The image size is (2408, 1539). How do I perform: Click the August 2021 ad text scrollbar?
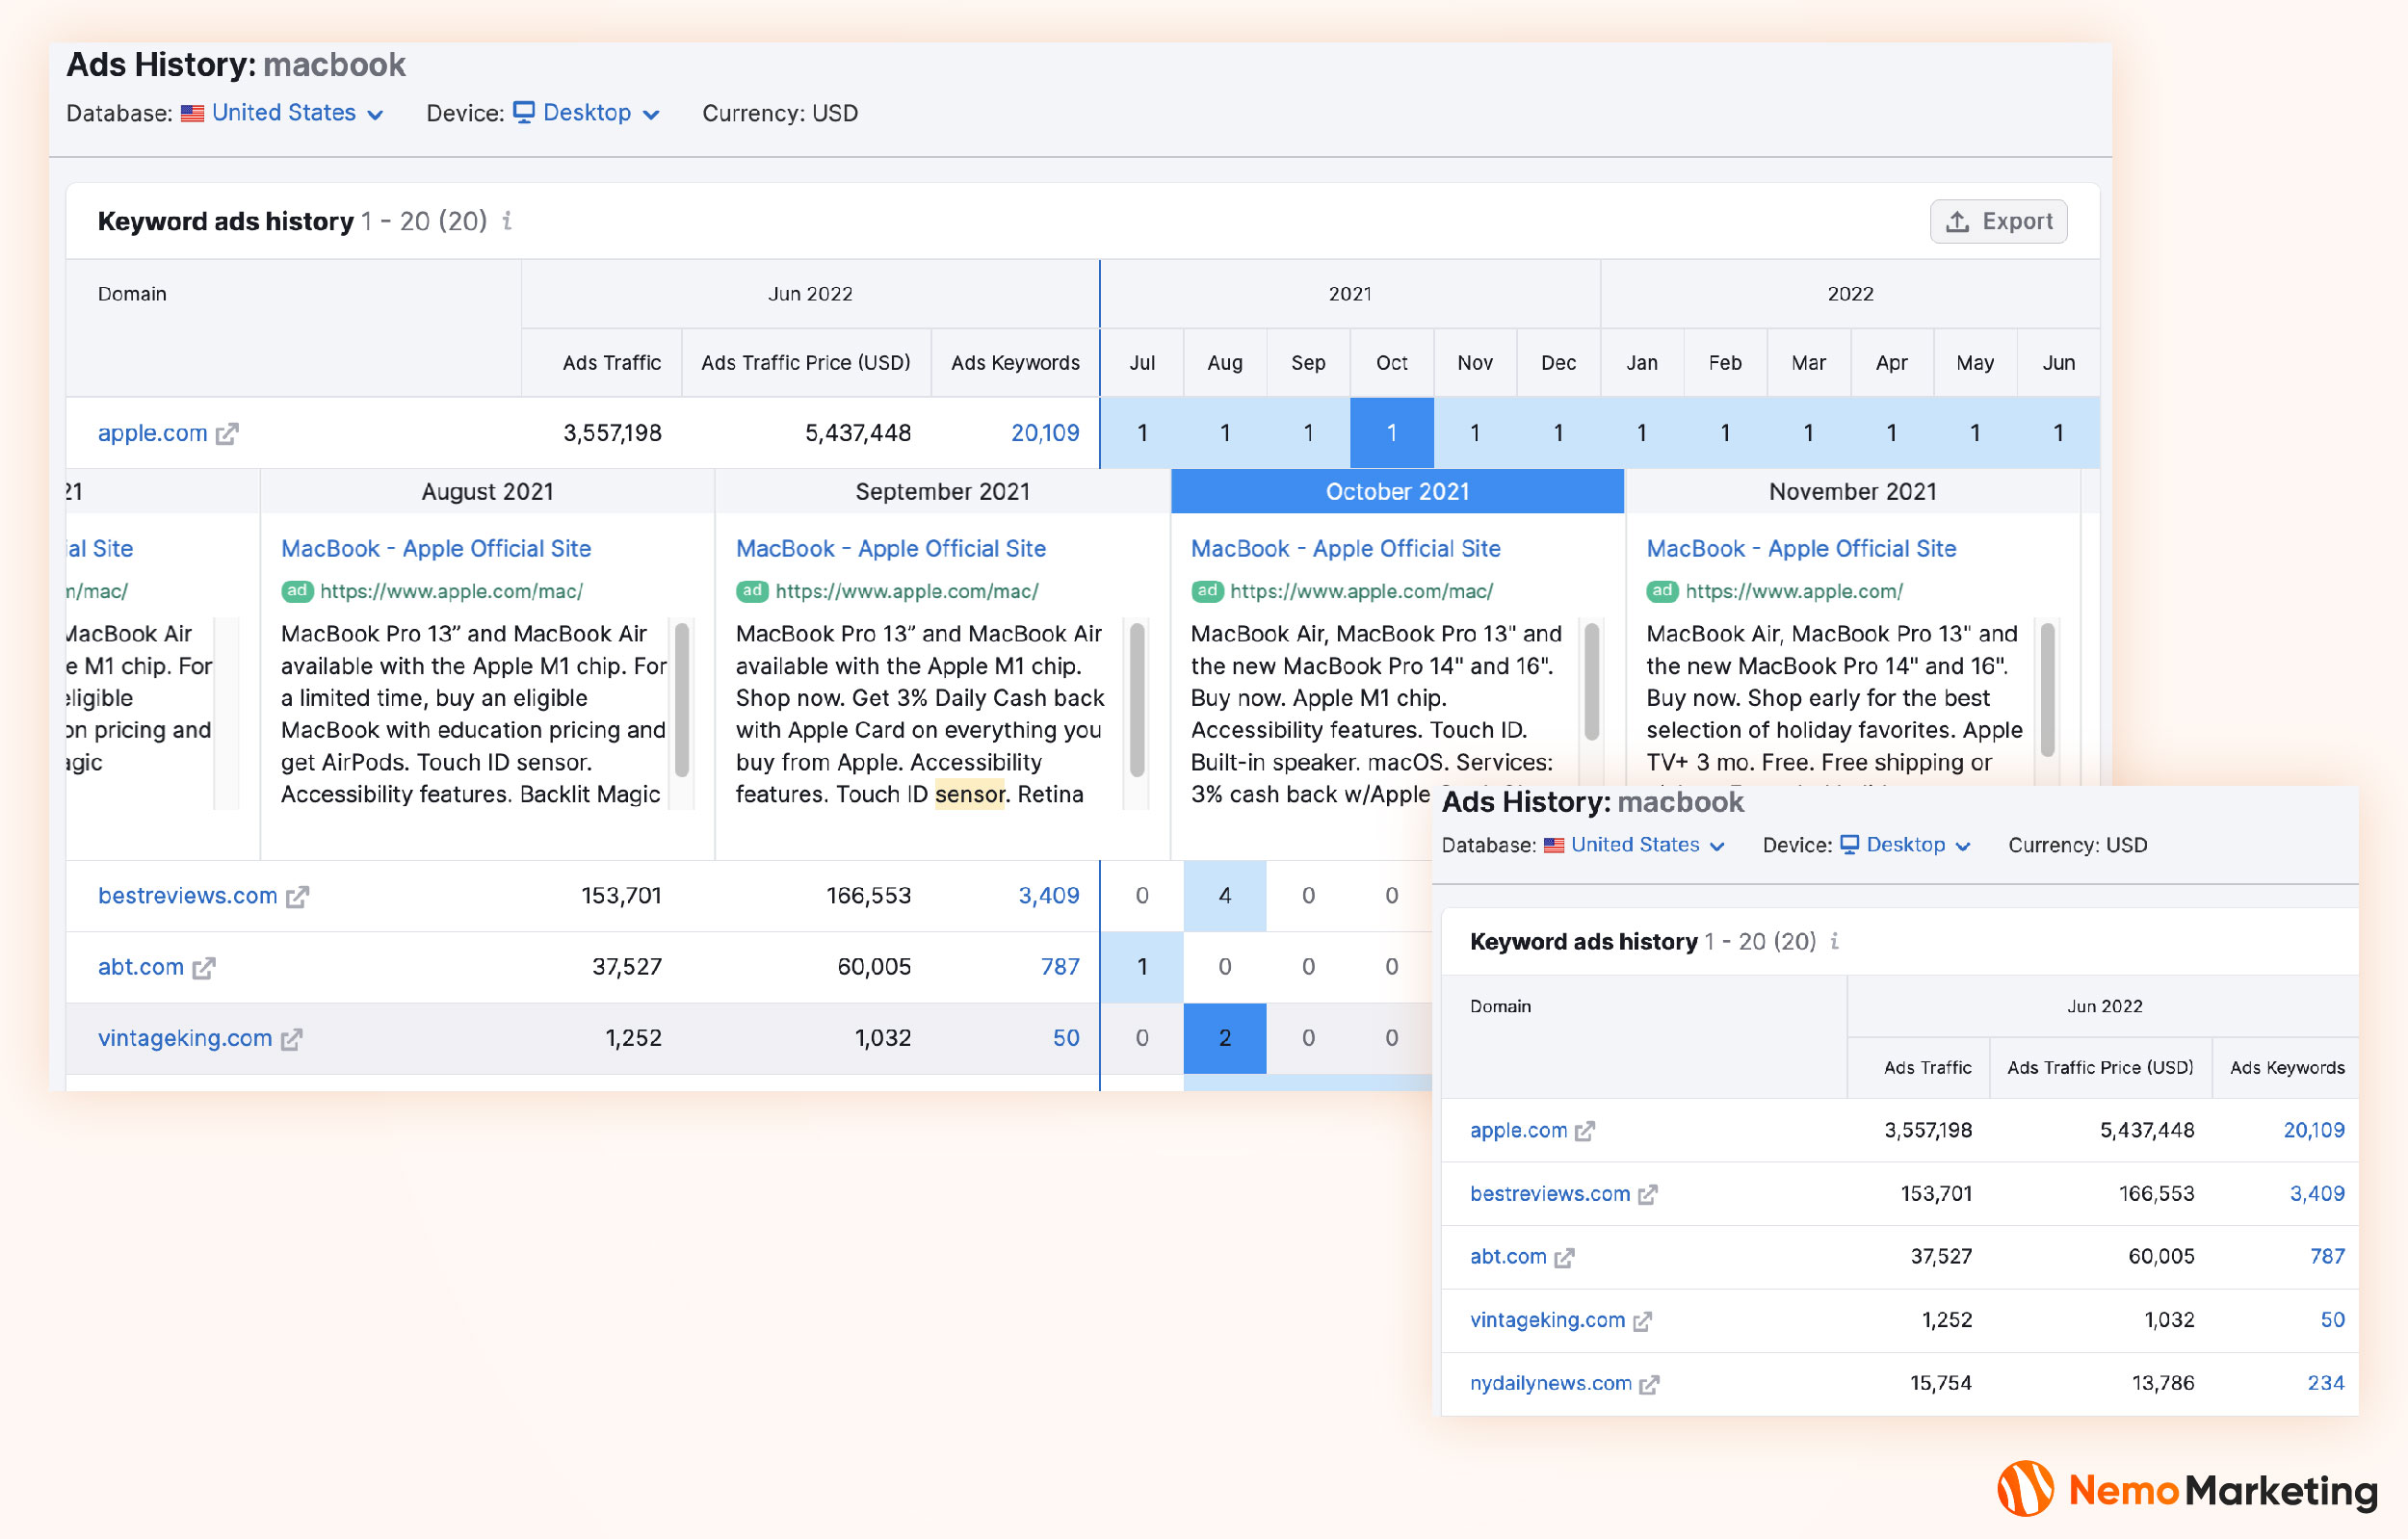coord(682,700)
